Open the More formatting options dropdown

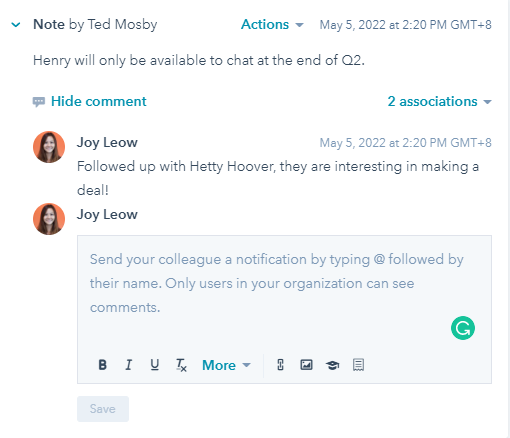point(226,365)
